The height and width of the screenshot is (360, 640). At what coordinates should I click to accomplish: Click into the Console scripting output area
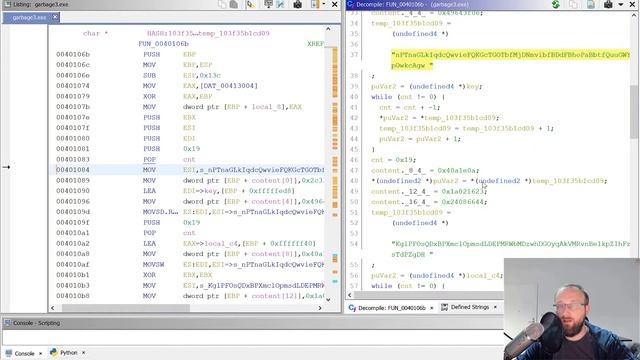[252, 338]
